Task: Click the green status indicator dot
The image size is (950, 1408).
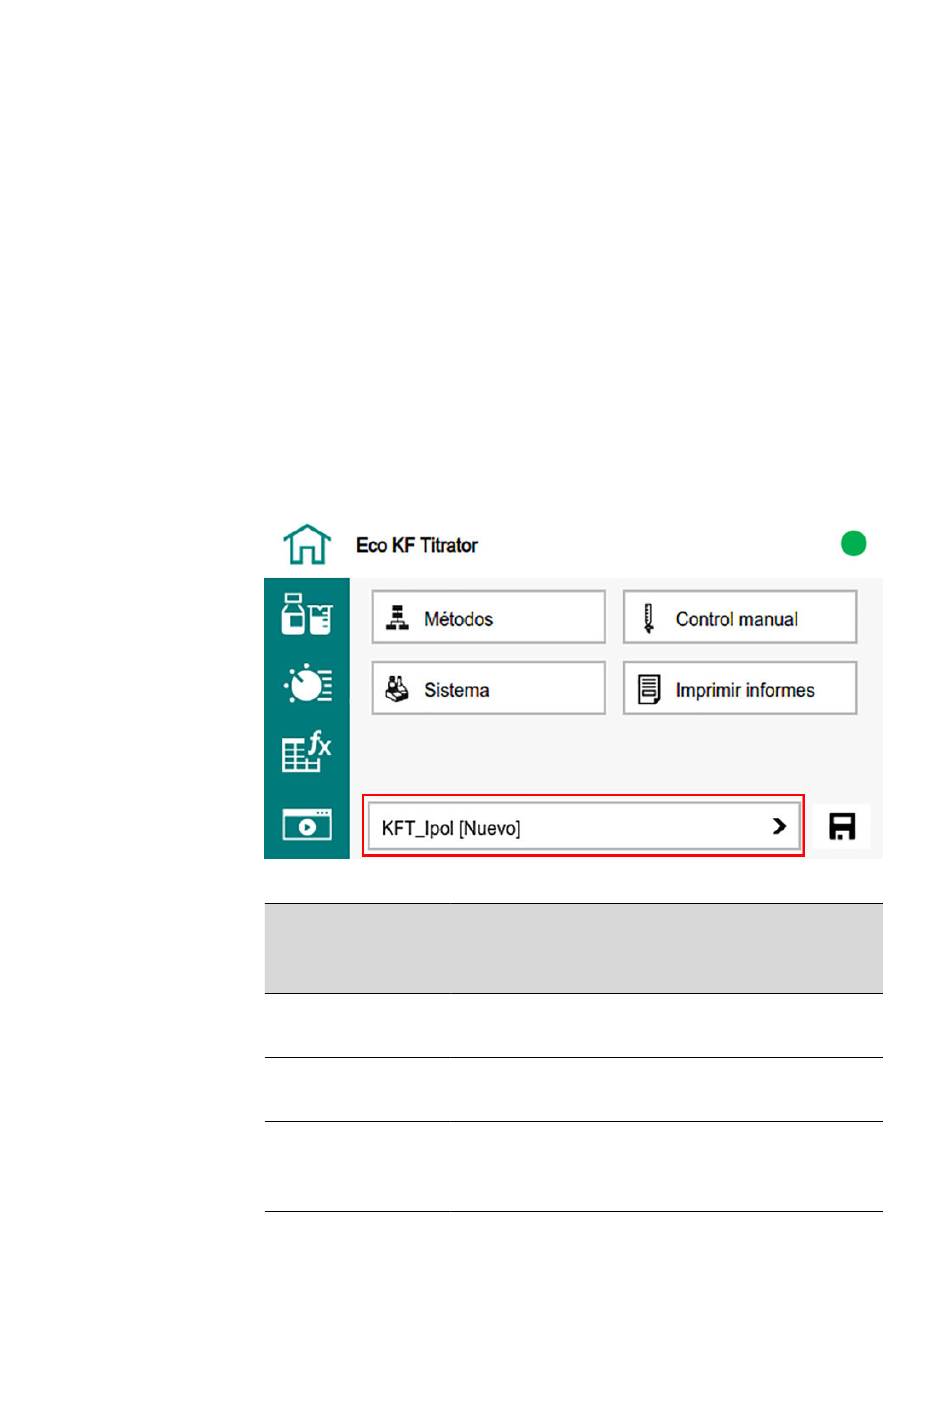Action: (853, 543)
